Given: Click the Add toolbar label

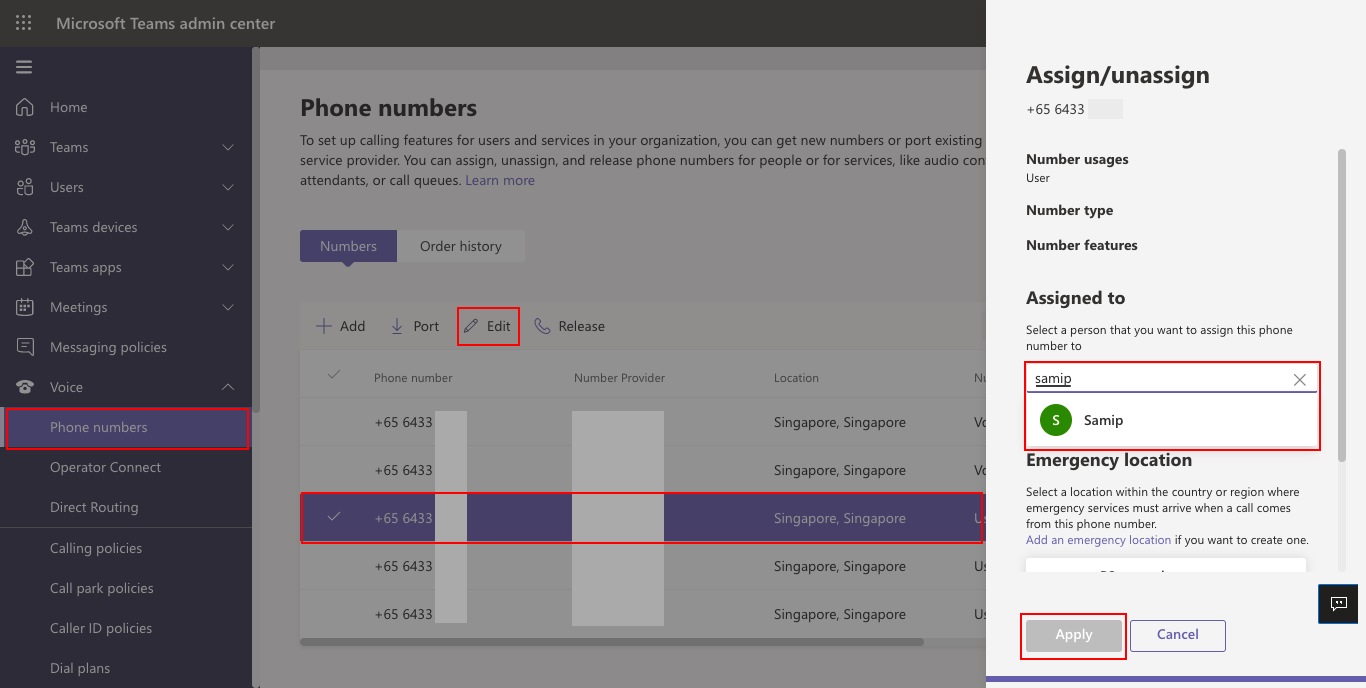Looking at the screenshot, I should coord(352,326).
